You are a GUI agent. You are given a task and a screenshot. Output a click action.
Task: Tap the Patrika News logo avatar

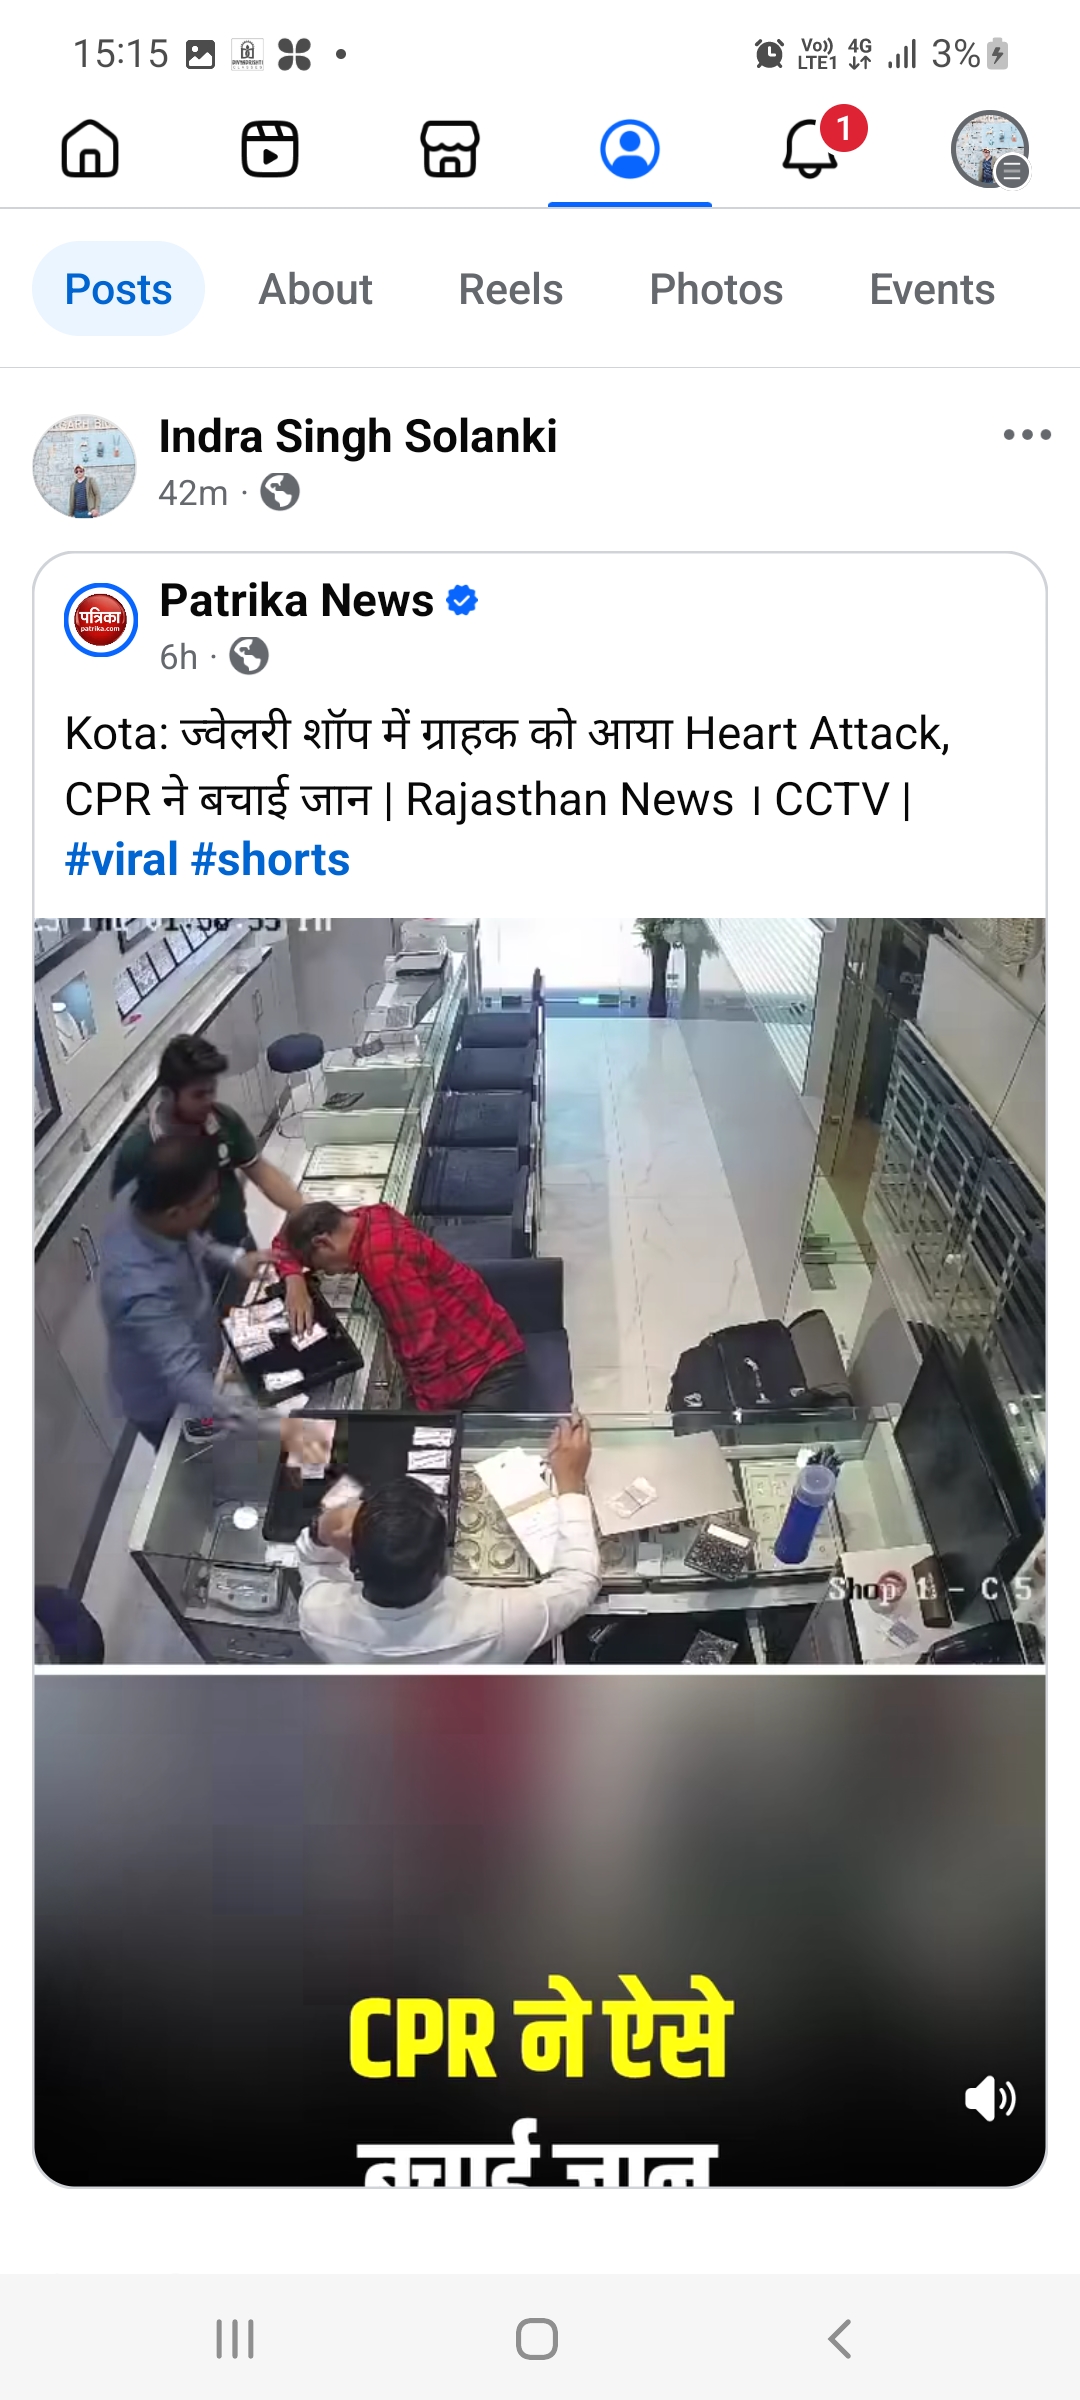coord(101,620)
